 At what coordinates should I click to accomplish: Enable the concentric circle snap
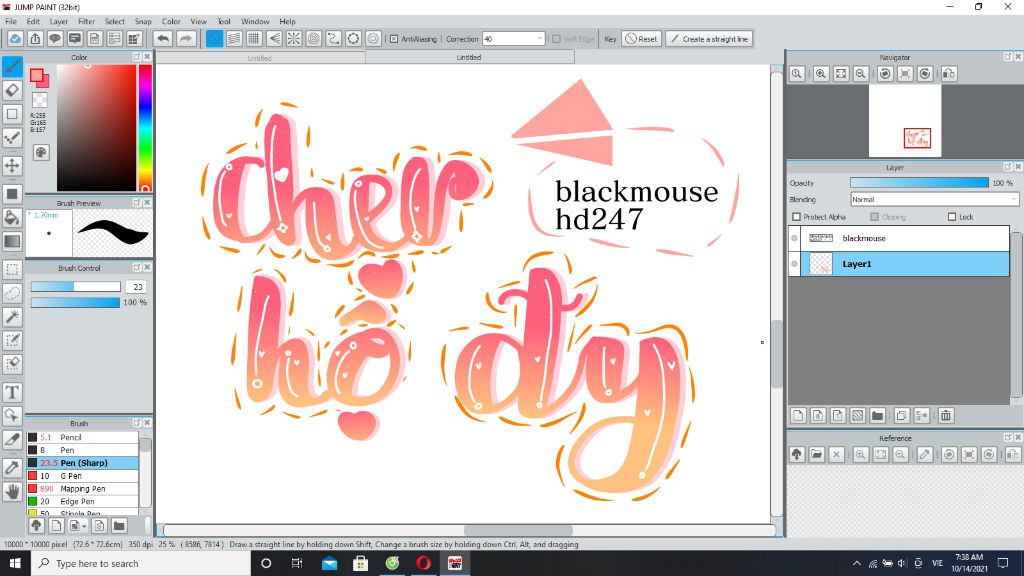314,39
